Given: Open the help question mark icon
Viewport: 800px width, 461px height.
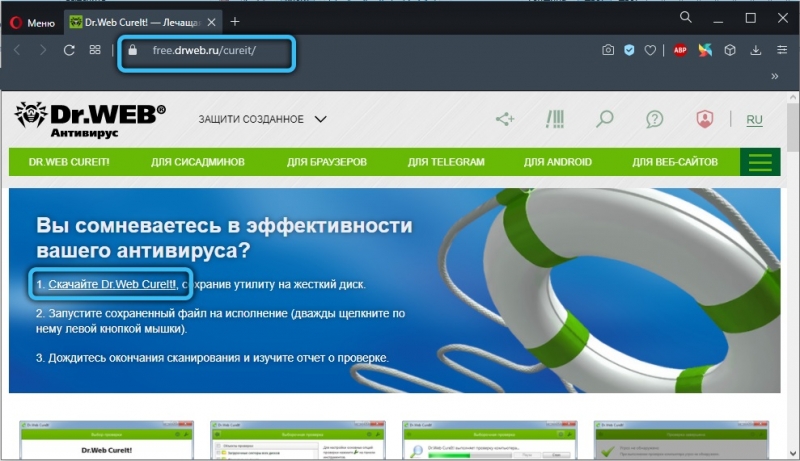Looking at the screenshot, I should tap(655, 119).
